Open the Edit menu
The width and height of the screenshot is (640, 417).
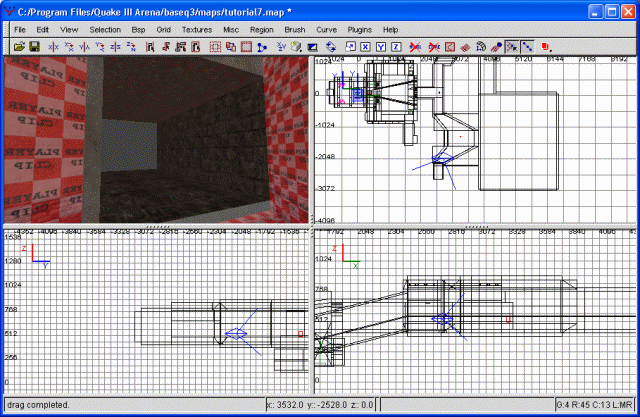(x=42, y=30)
